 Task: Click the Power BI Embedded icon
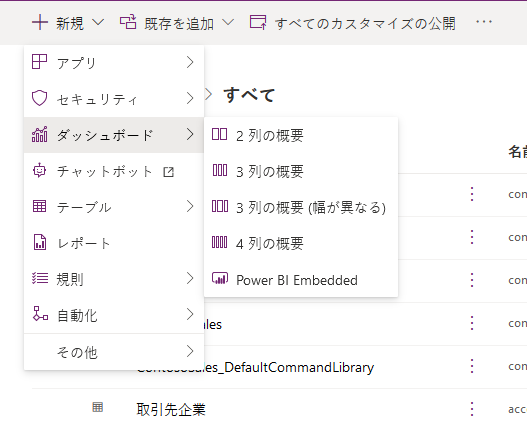(x=220, y=278)
